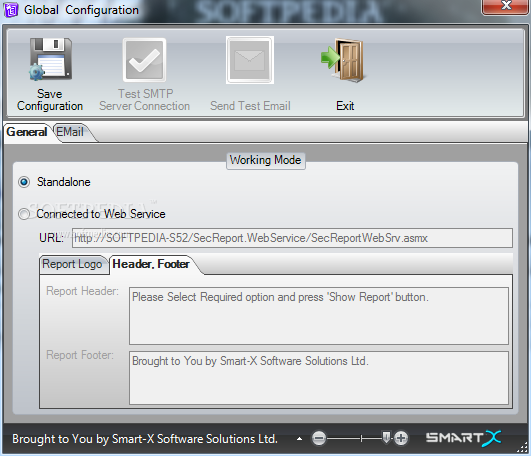The height and width of the screenshot is (456, 531).
Task: Click the zoom slider track center tick
Action: tap(361, 438)
